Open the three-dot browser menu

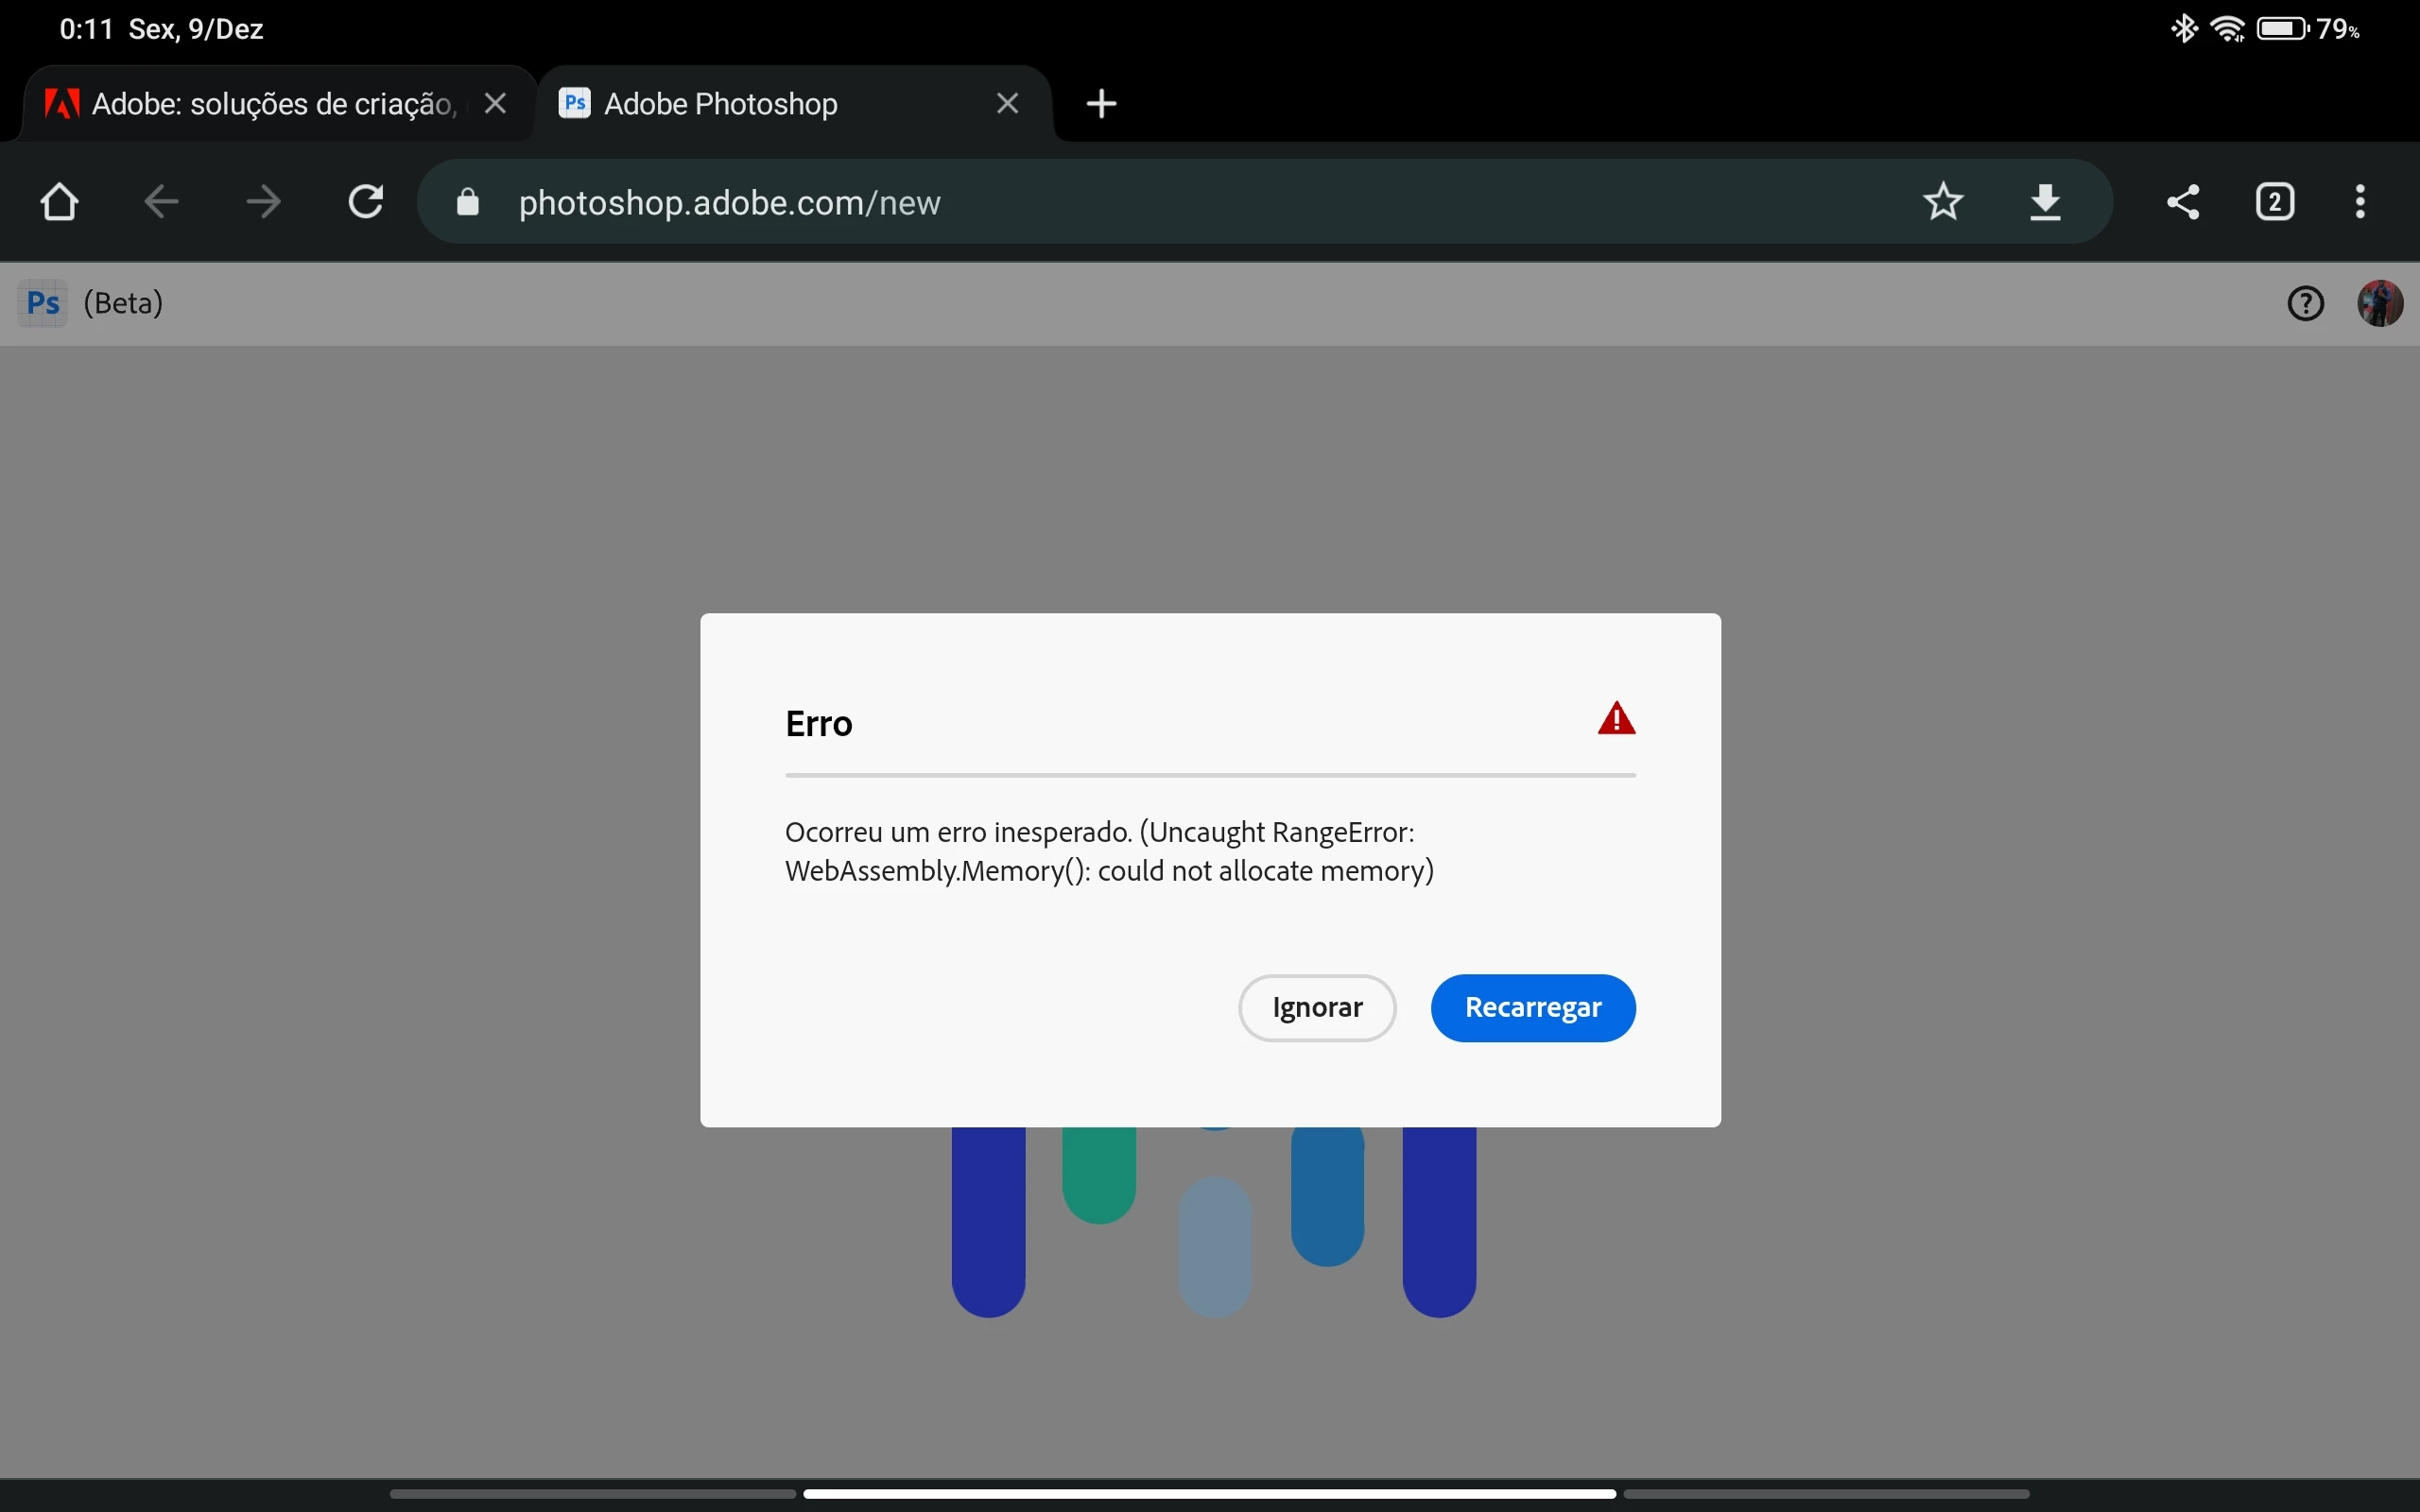2360,202
